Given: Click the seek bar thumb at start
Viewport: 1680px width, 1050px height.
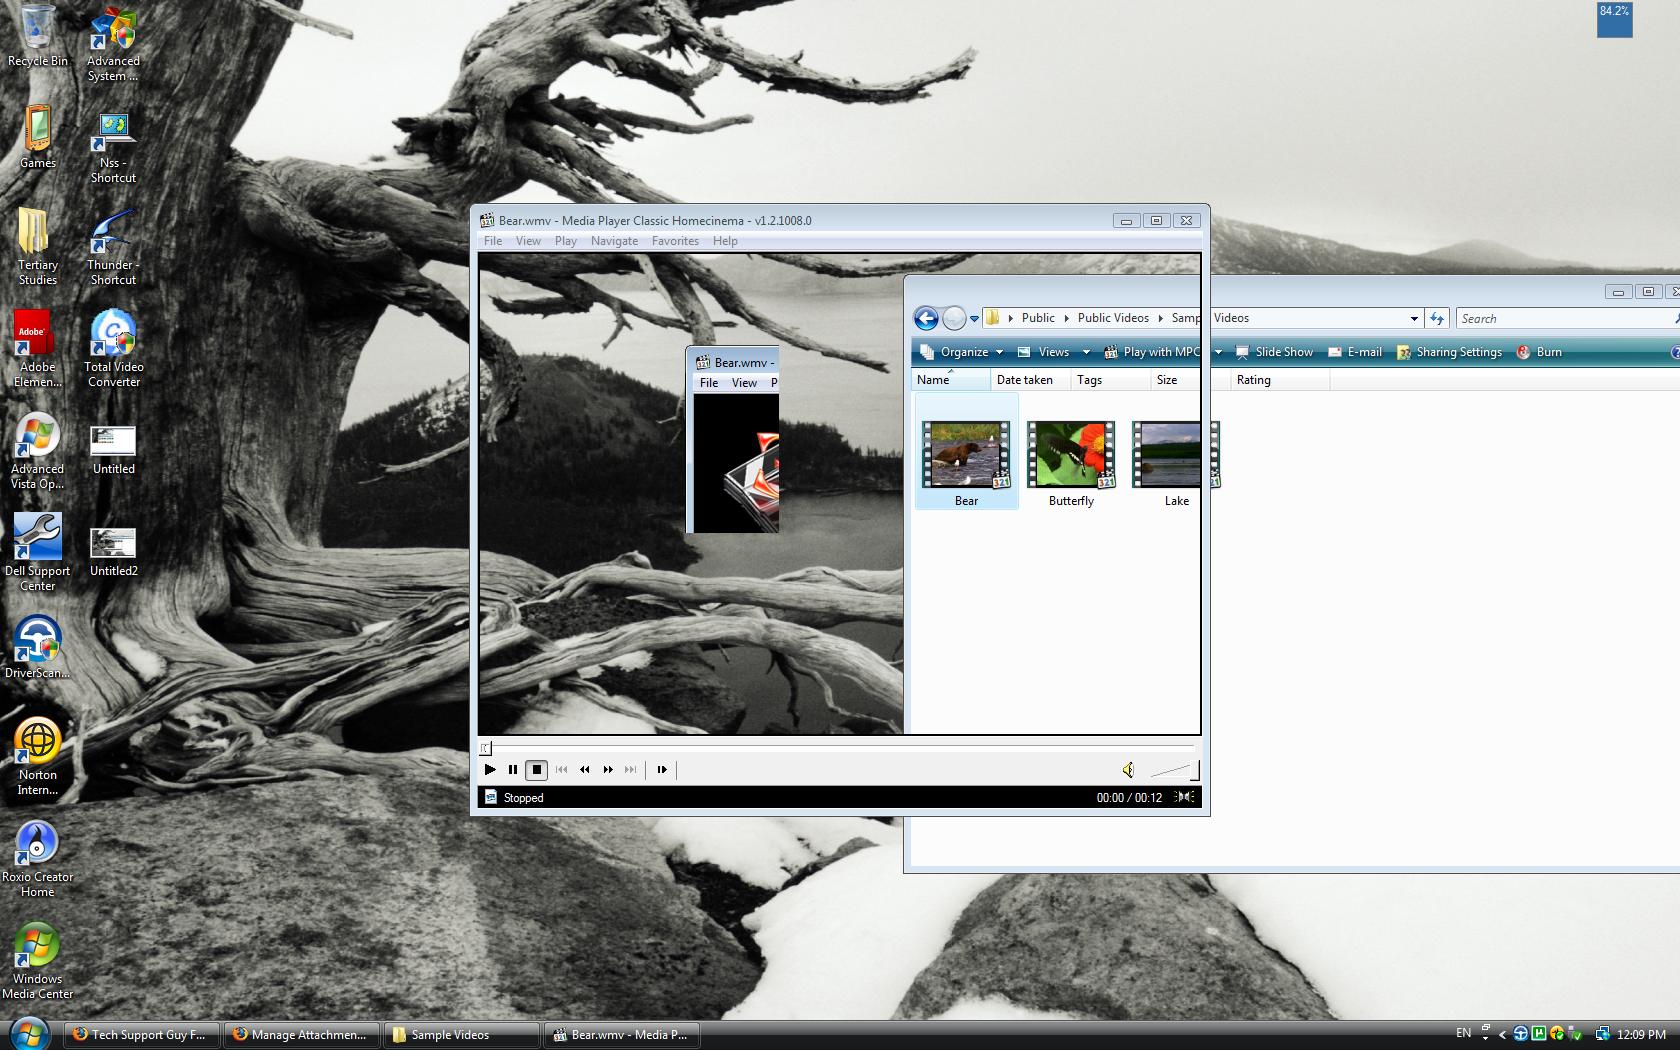Looking at the screenshot, I should coord(486,748).
